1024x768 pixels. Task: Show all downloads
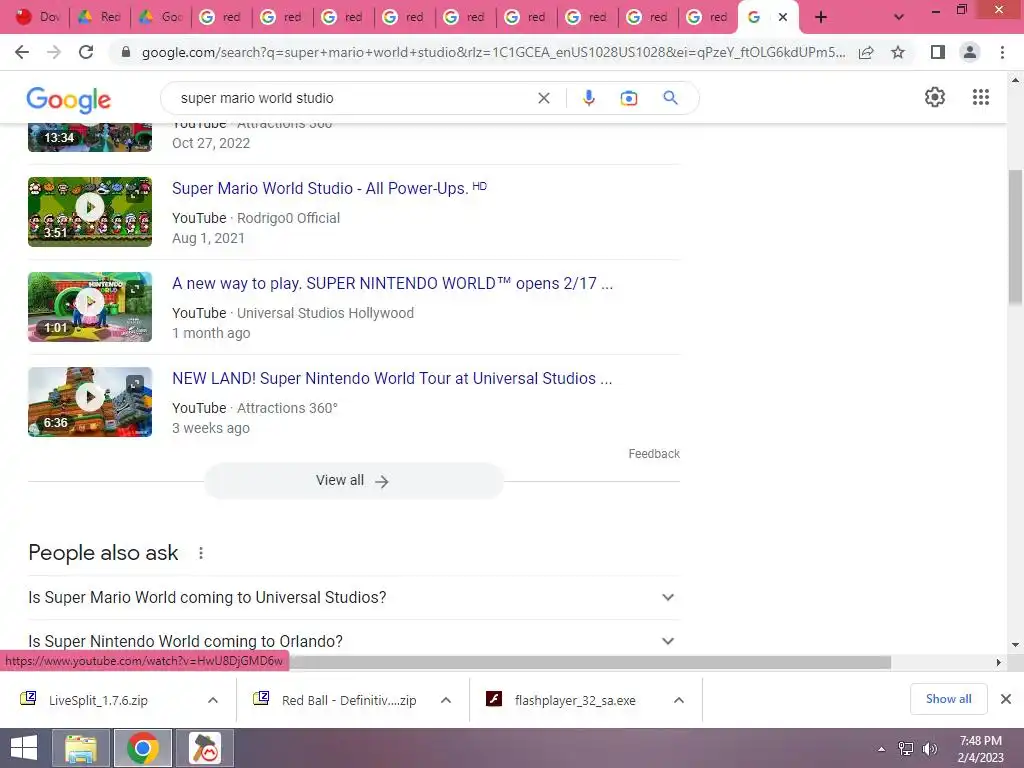(948, 699)
